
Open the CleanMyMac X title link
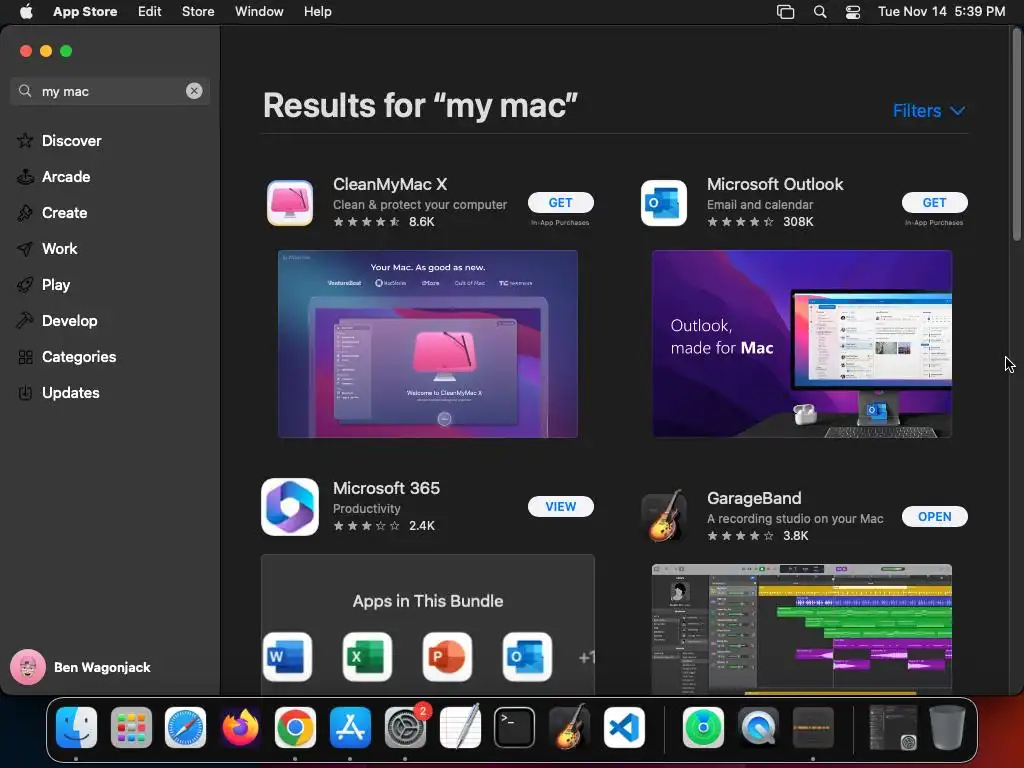[390, 184]
